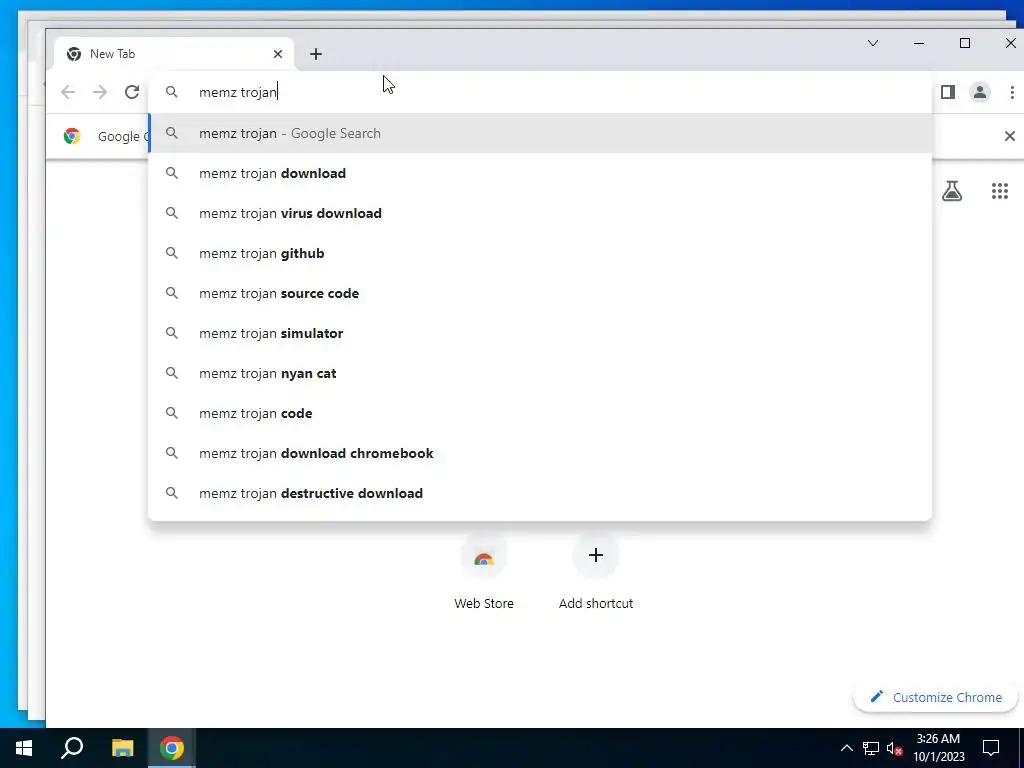This screenshot has height=768, width=1024.
Task: Choose suggestion 'memz trojan github'
Action: 540,253
